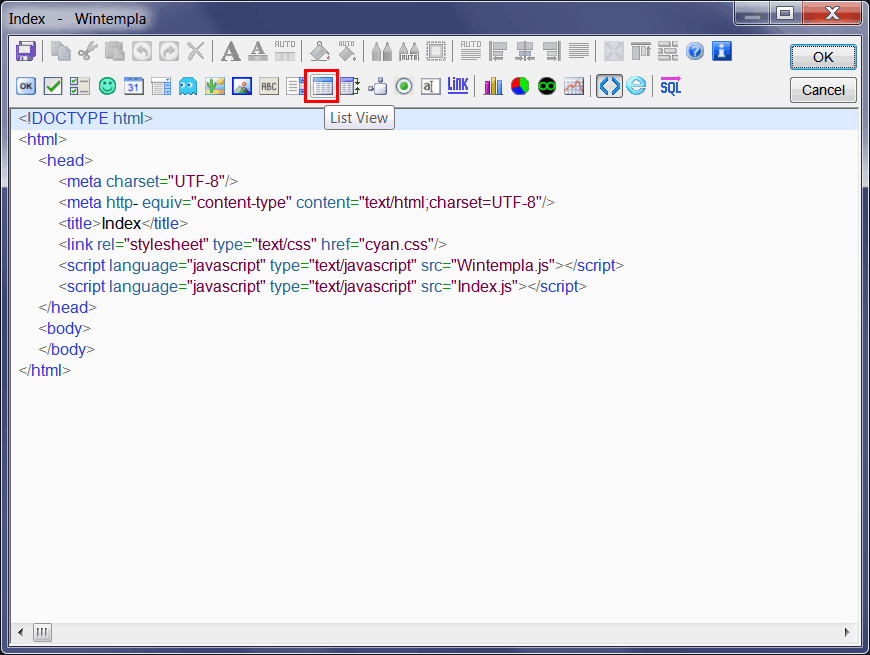Click the opening <body> tag line

(65, 328)
